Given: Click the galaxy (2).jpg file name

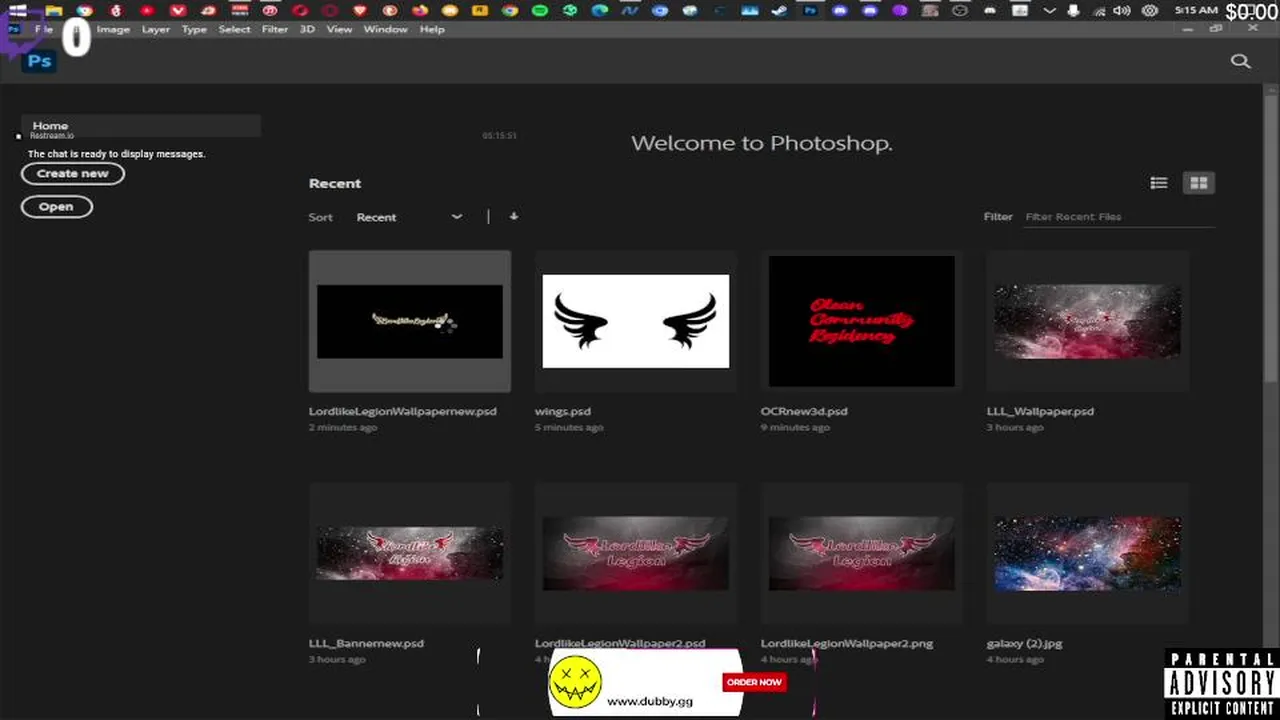Looking at the screenshot, I should [x=1024, y=643].
